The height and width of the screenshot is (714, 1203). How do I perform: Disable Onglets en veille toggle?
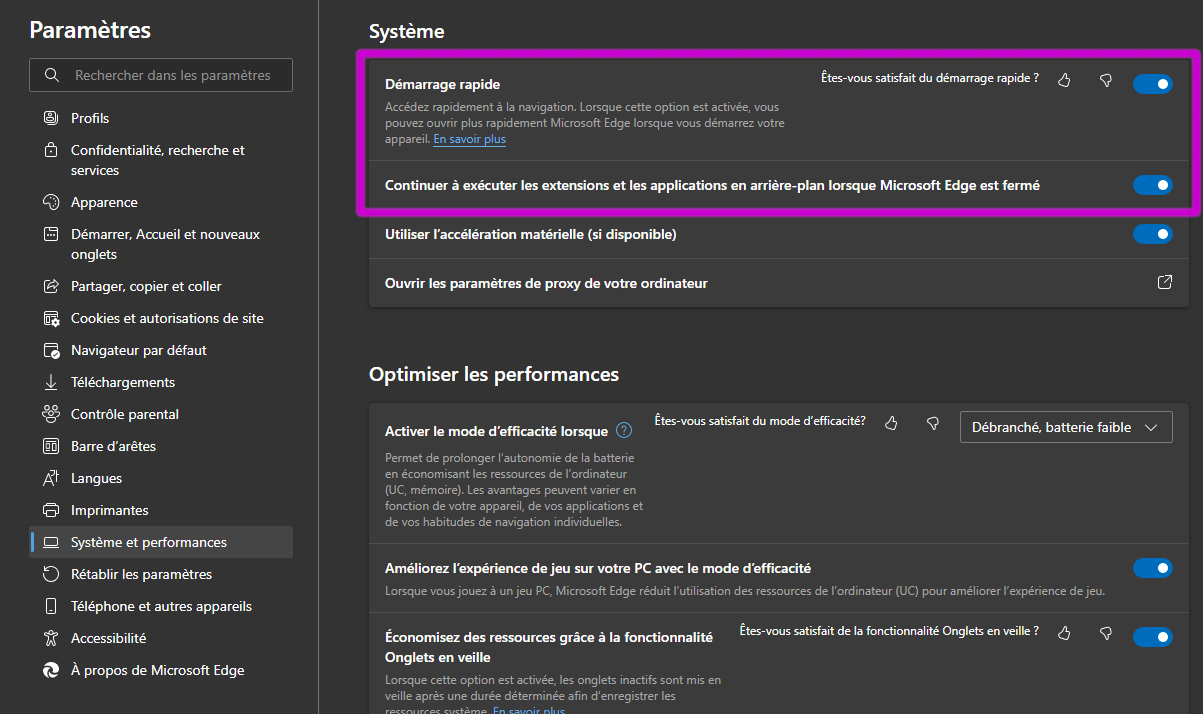1152,637
